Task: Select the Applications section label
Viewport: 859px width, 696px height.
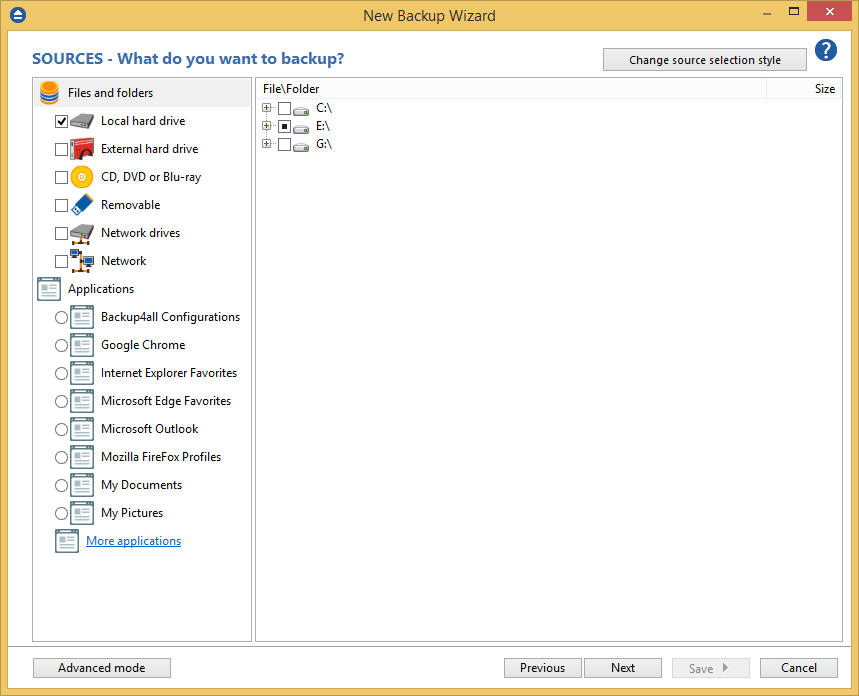Action: pyautogui.click(x=101, y=289)
